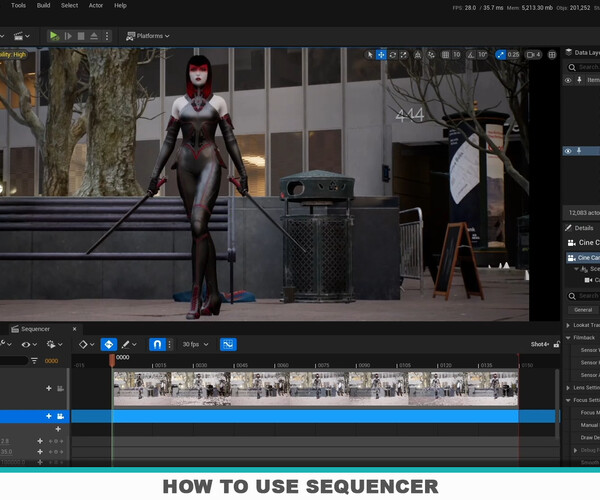Open the key options diamond dropdown
This screenshot has height=500, width=600.
click(x=86, y=345)
